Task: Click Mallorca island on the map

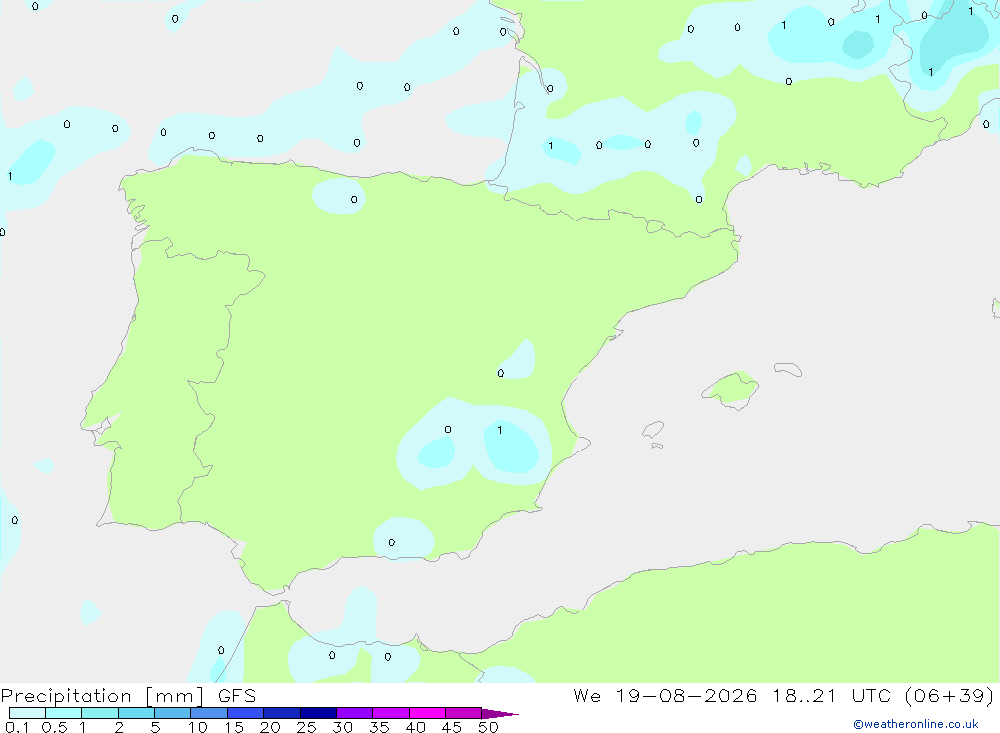Action: point(731,389)
